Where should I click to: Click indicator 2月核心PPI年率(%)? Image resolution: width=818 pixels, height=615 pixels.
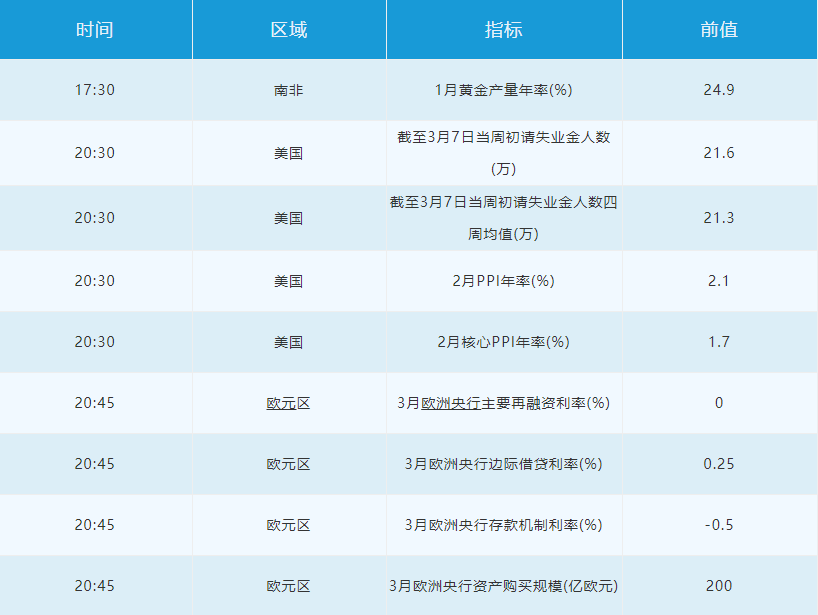(503, 342)
